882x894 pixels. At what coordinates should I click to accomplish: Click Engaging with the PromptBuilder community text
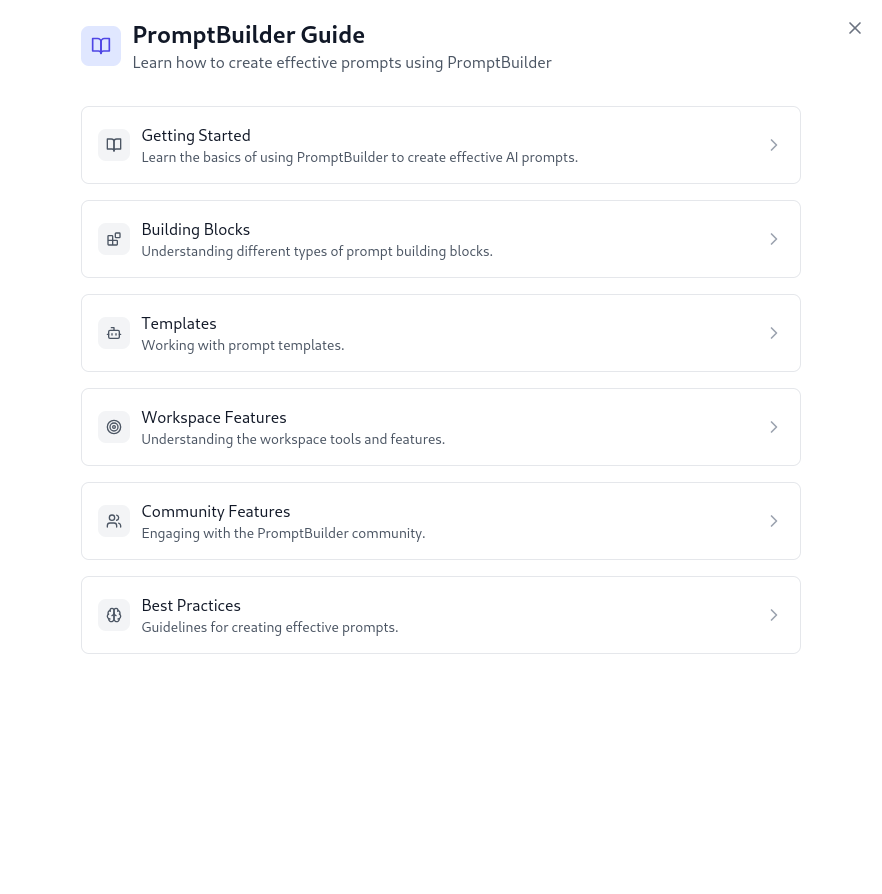pos(283,534)
